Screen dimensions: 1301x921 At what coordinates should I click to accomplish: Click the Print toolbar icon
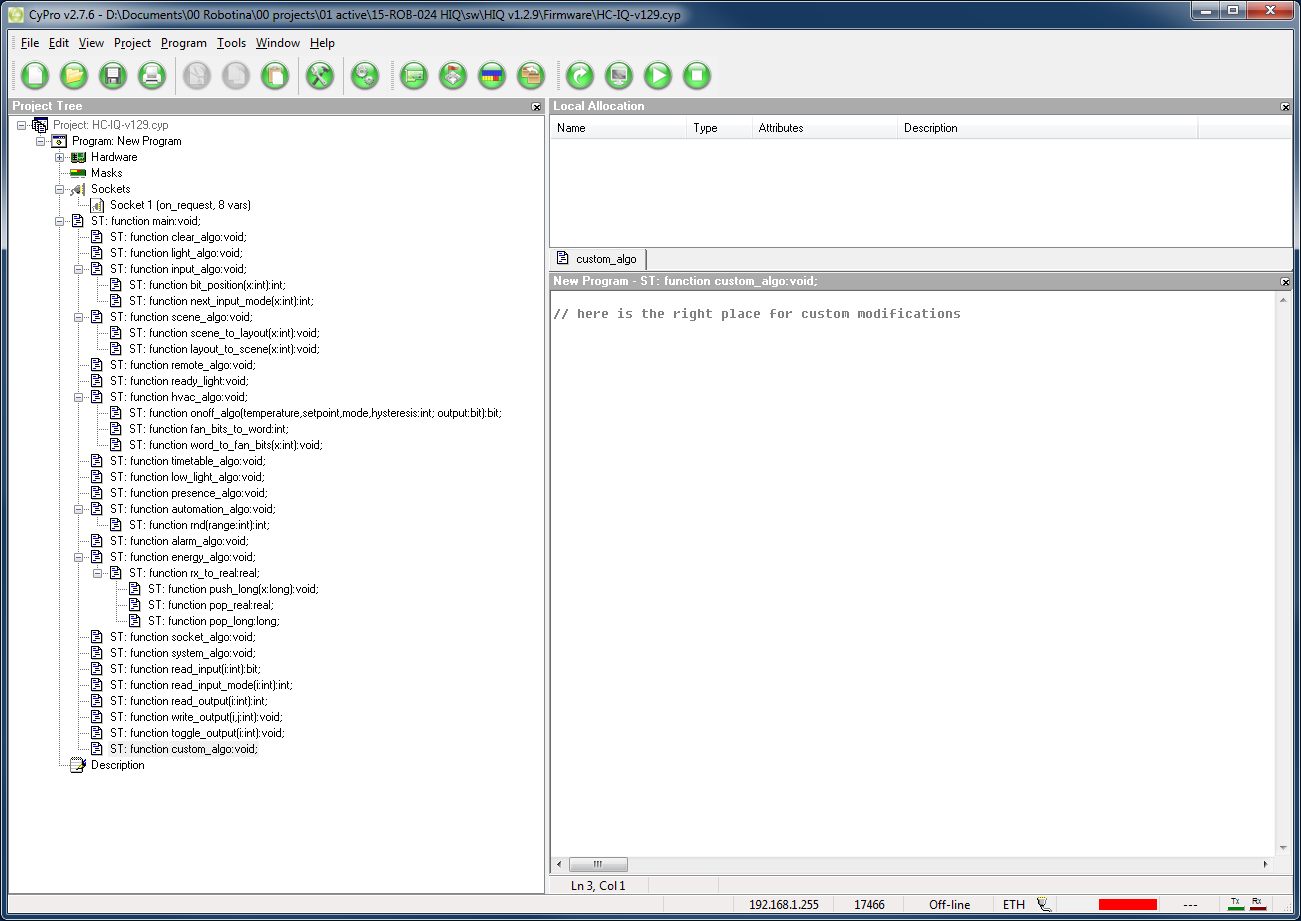151,75
